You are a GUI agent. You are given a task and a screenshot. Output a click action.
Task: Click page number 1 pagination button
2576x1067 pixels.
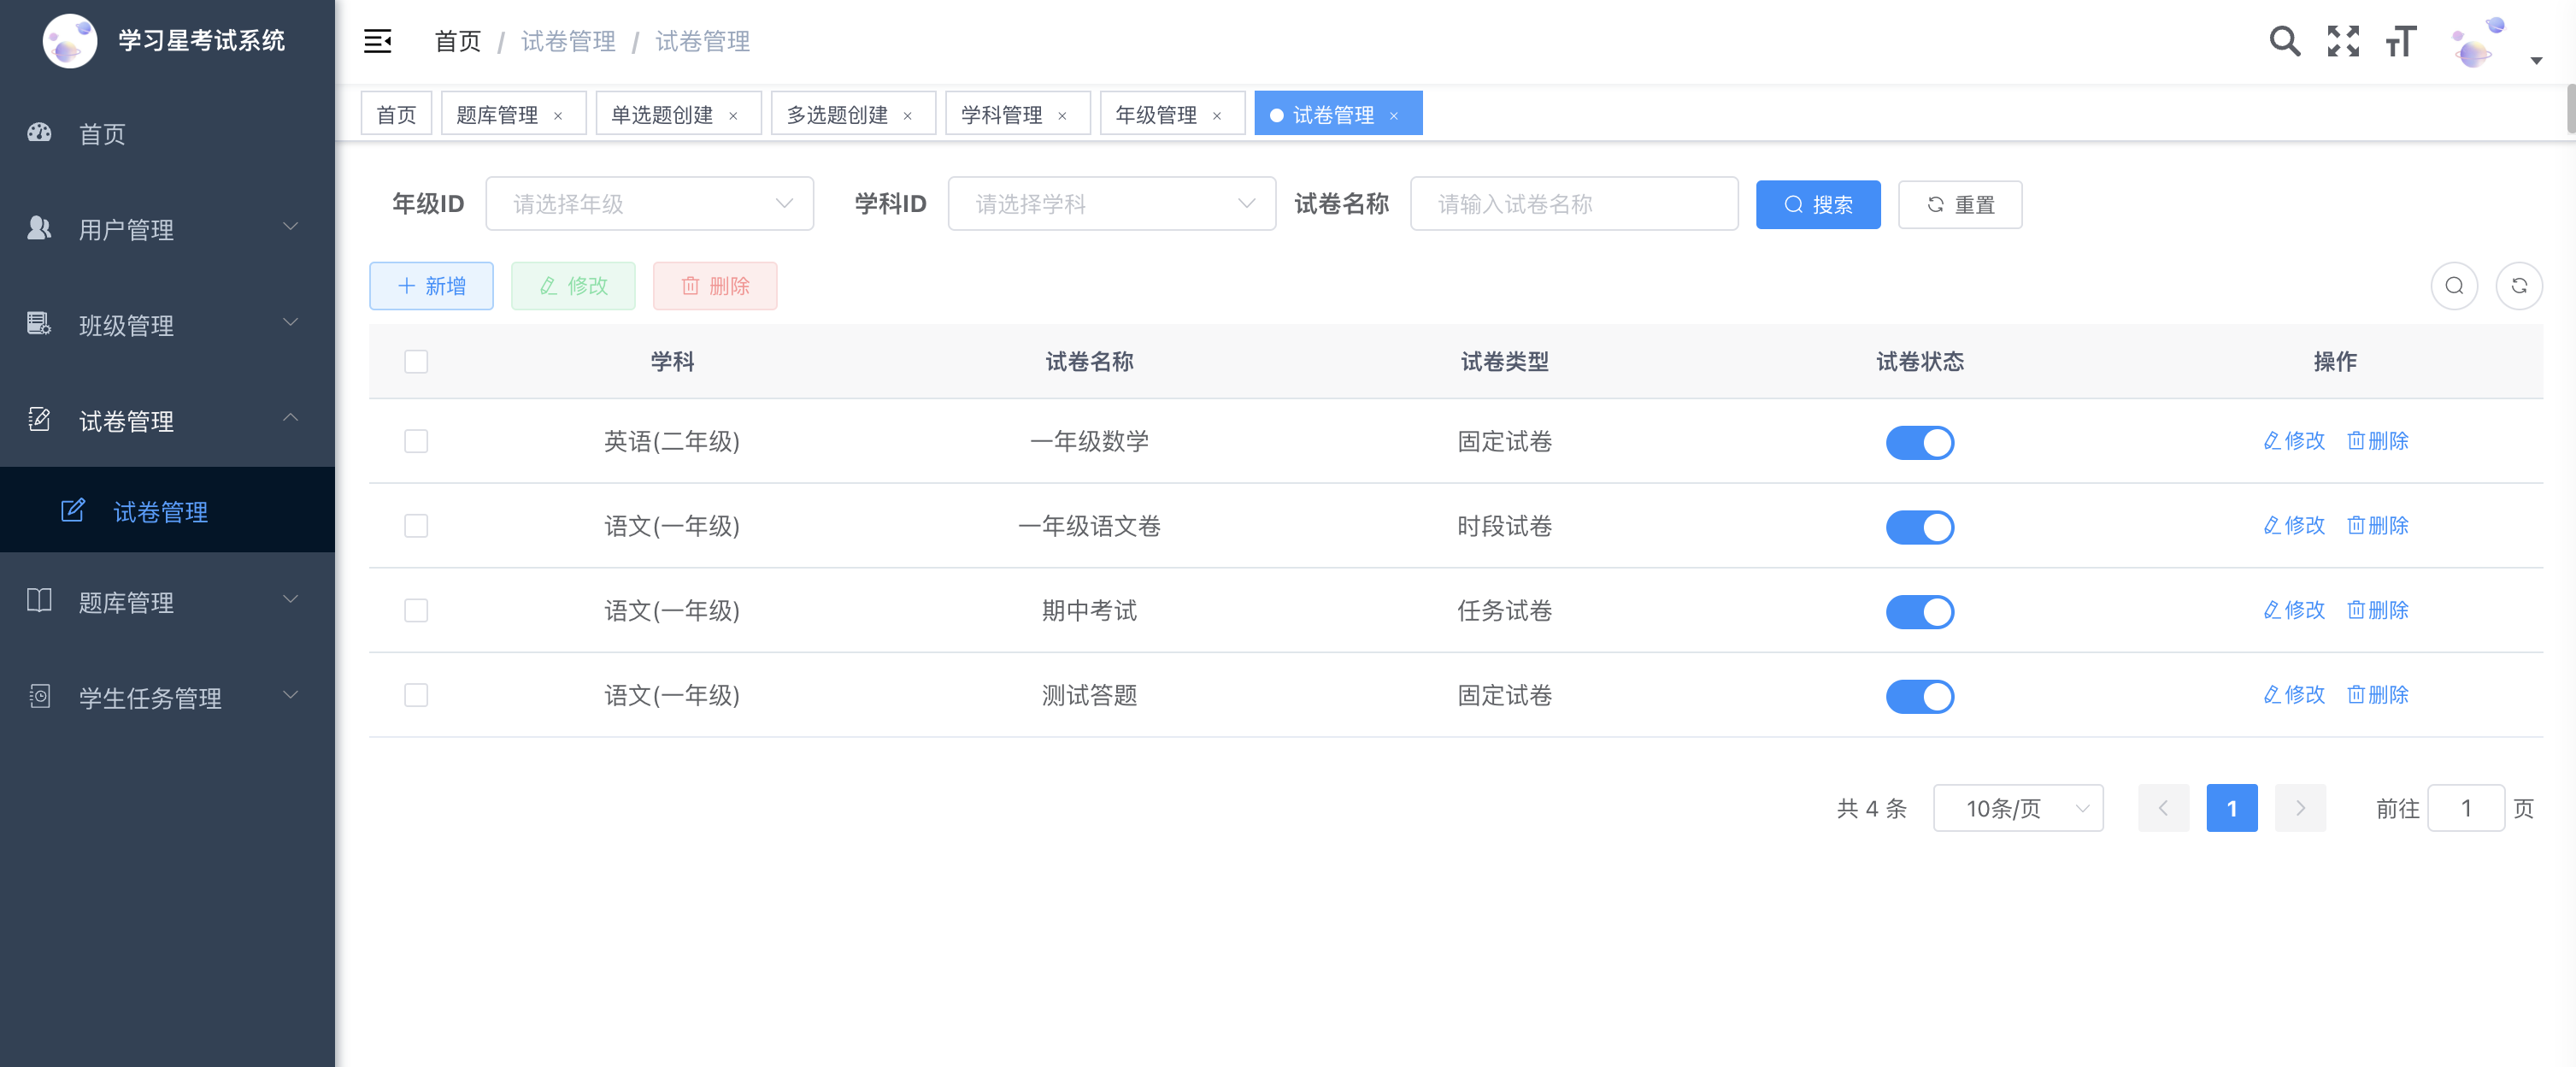pyautogui.click(x=2232, y=807)
